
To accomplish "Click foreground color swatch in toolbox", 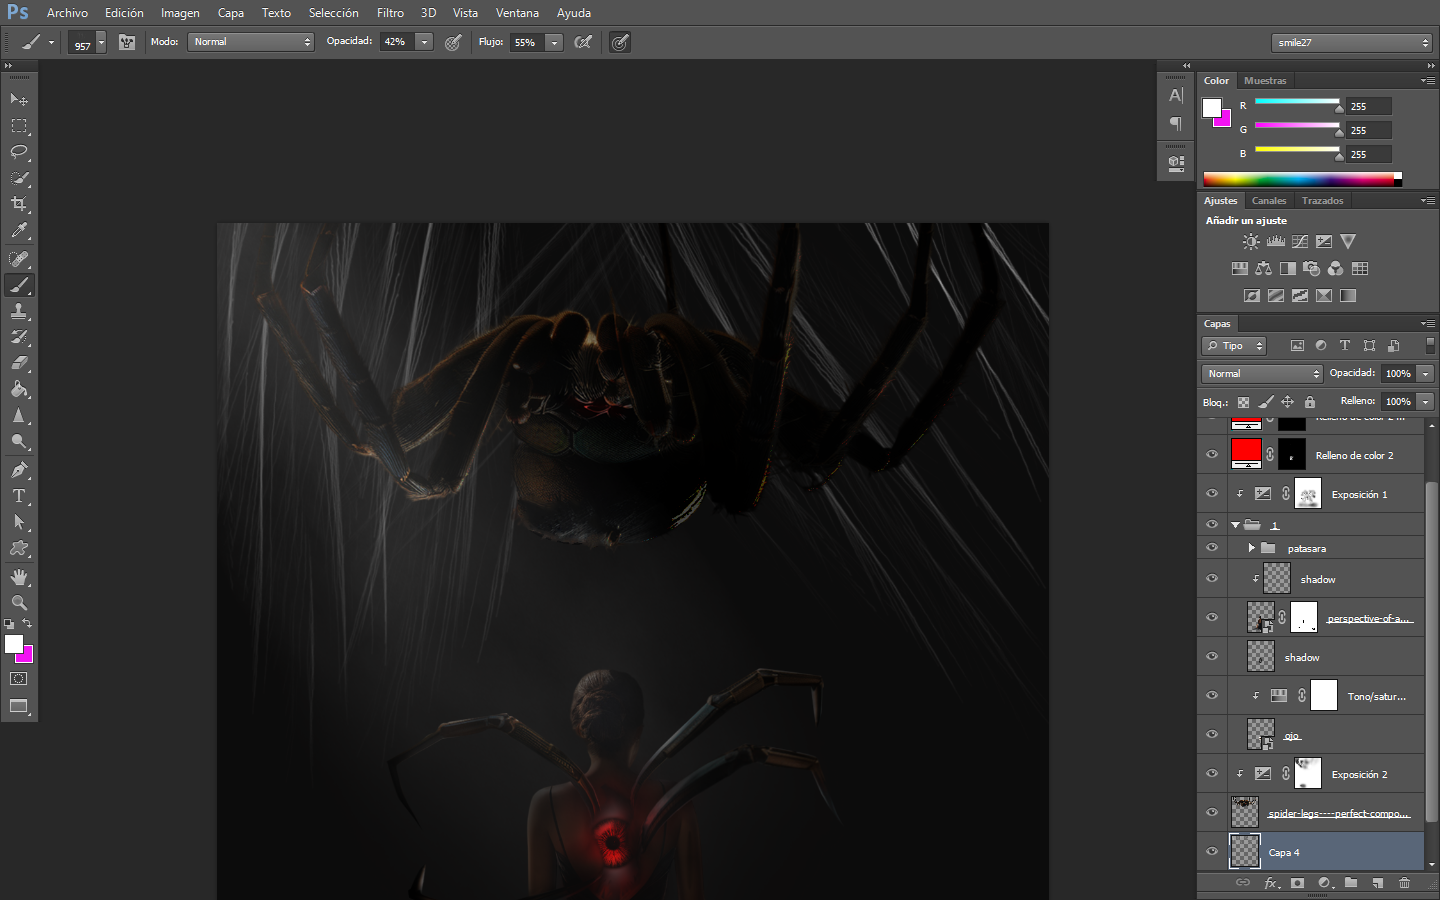I will coord(14,645).
